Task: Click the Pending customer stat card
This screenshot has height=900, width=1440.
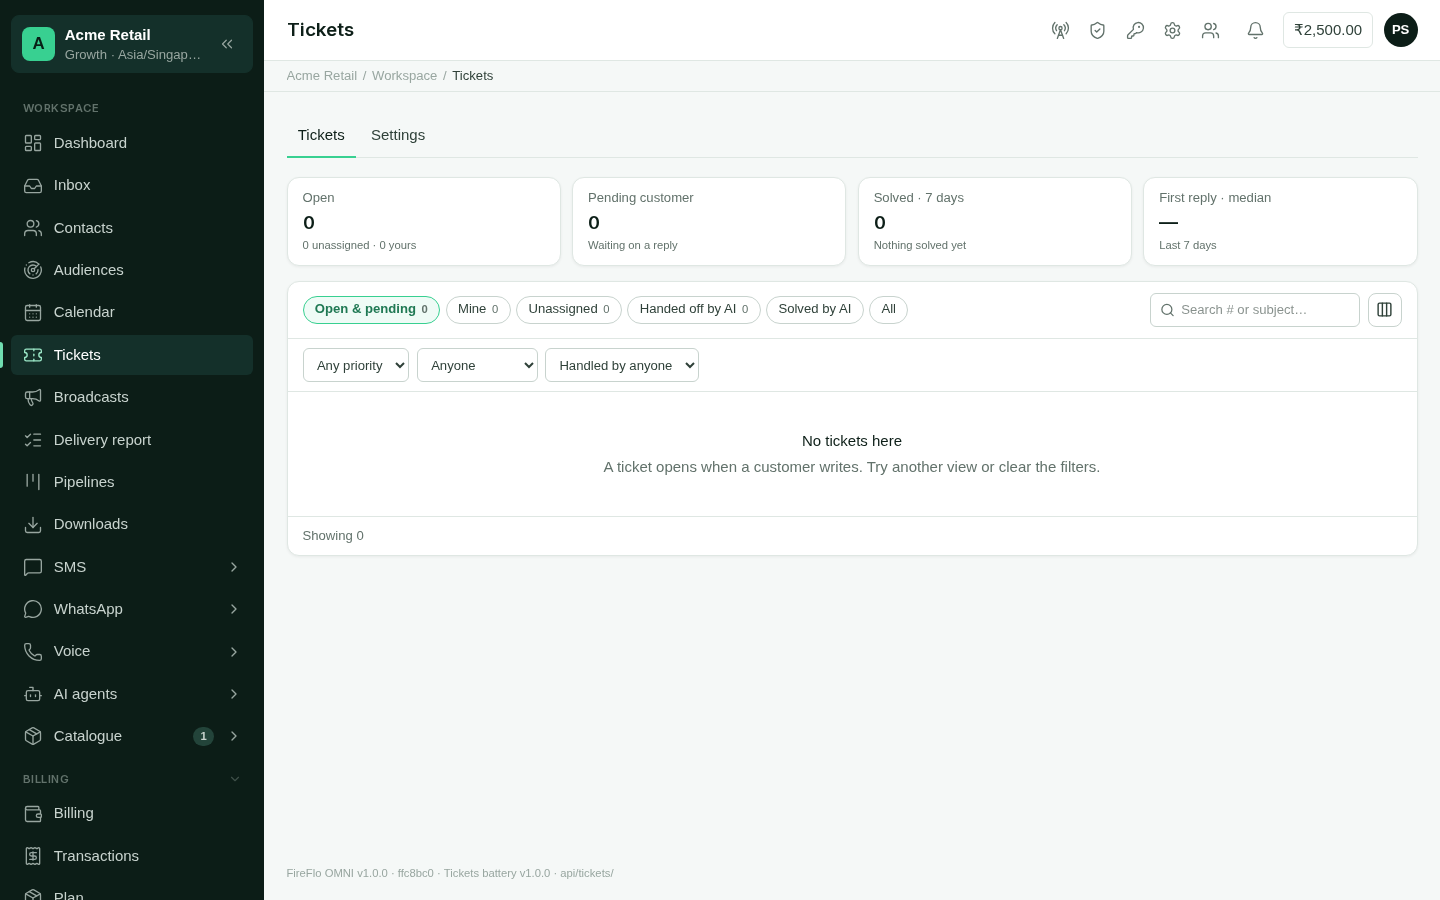Action: coord(709,222)
